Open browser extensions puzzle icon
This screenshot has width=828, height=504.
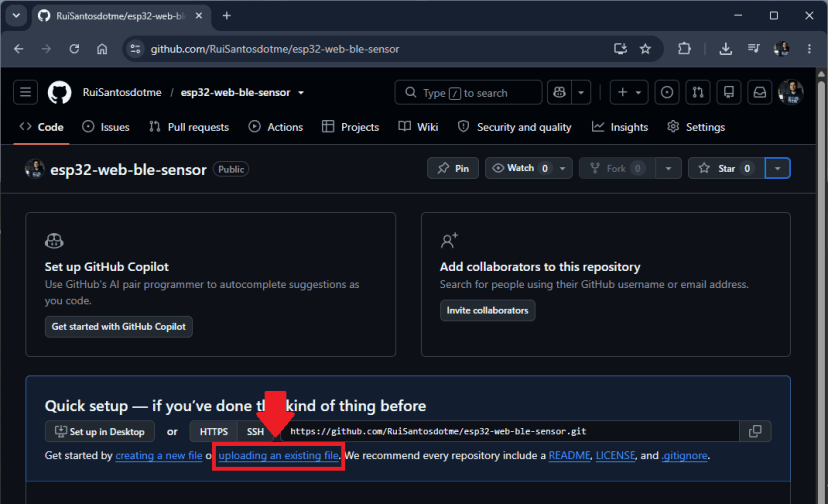(684, 49)
